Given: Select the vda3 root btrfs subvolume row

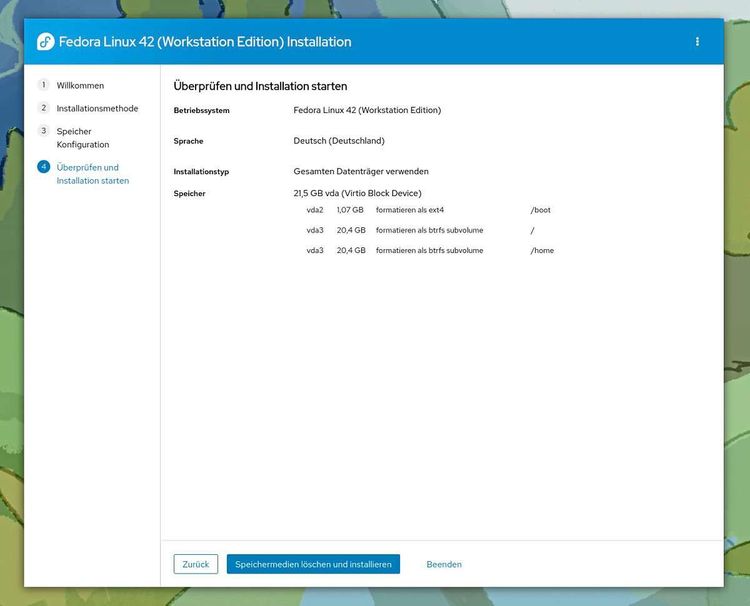Looking at the screenshot, I should 428,230.
